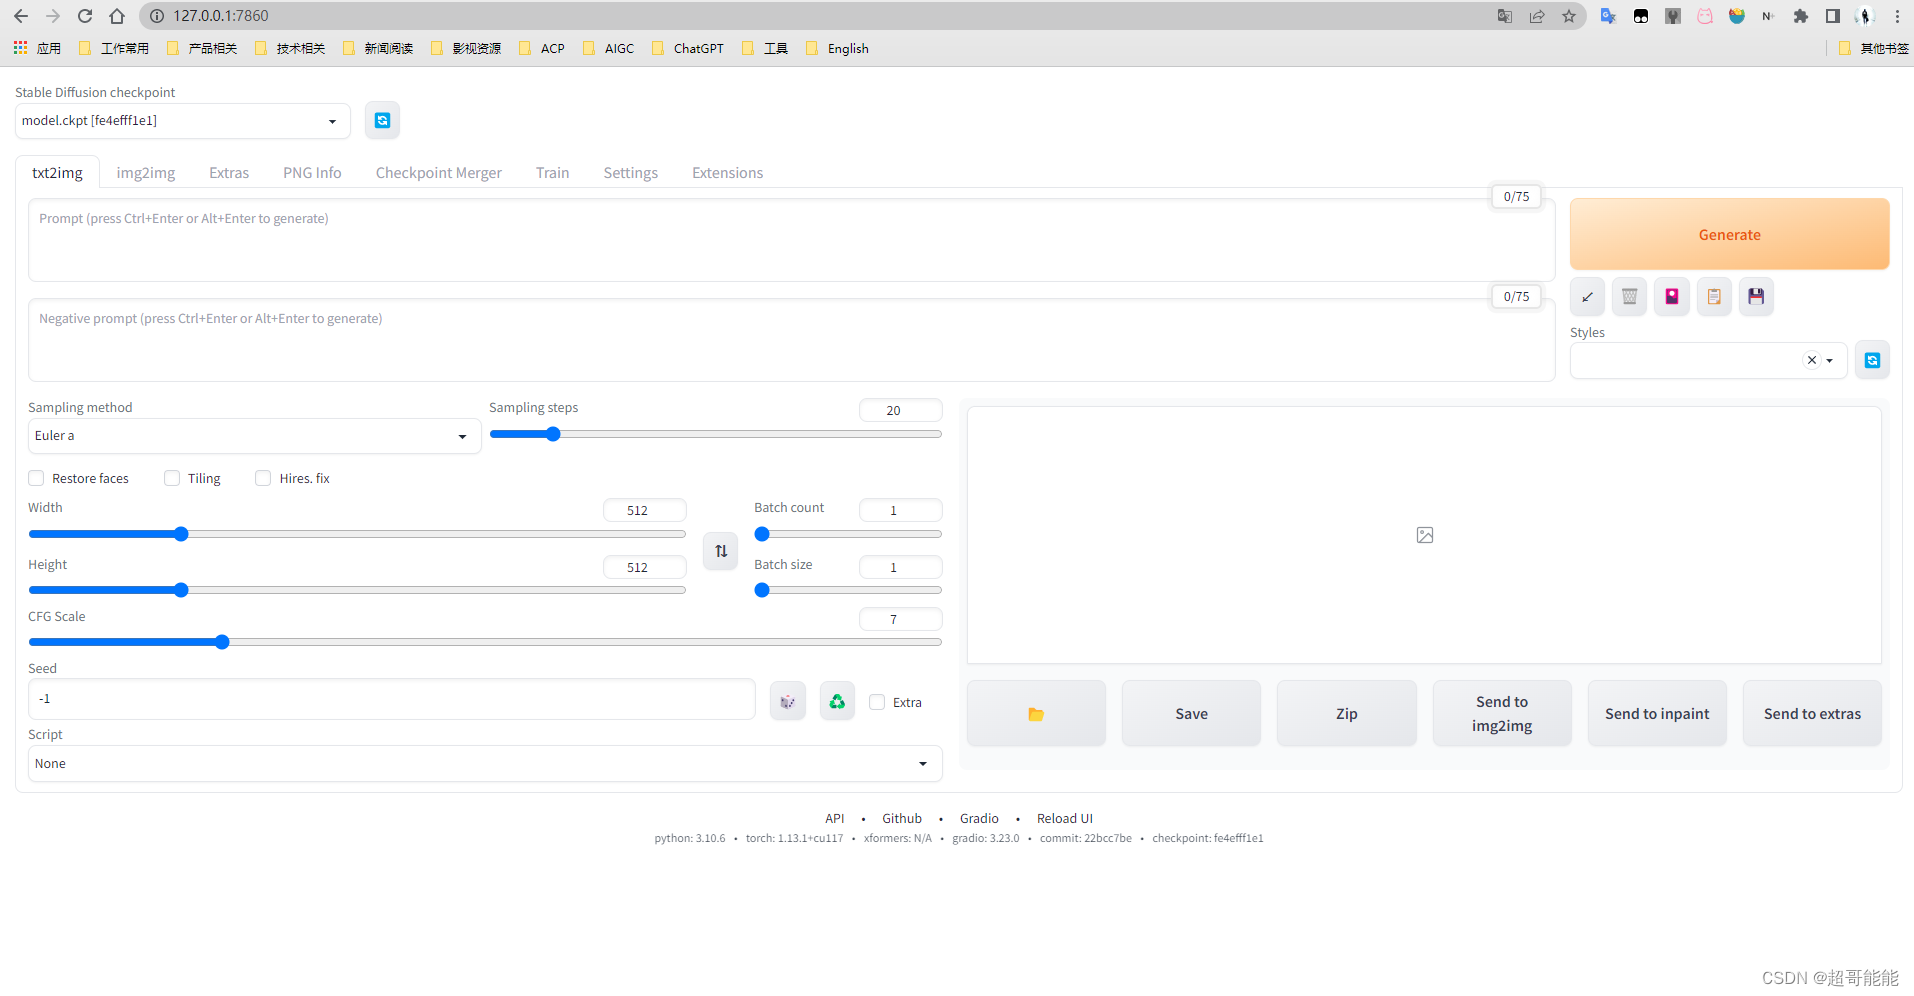Open the Extensions tab
Image resolution: width=1914 pixels, height=996 pixels.
[727, 173]
